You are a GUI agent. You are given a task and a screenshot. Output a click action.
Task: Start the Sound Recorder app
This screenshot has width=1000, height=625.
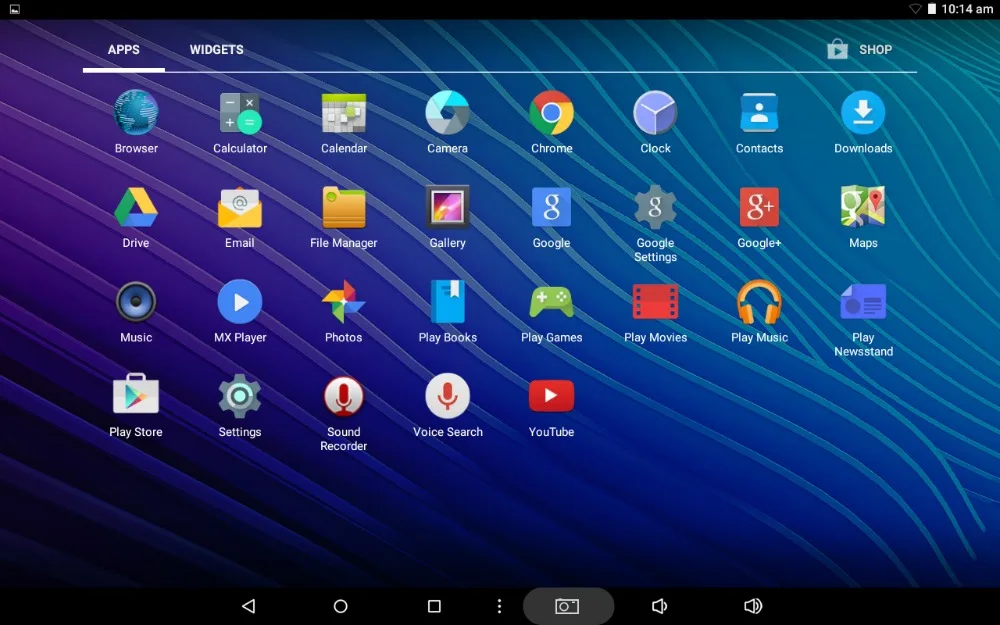click(344, 396)
